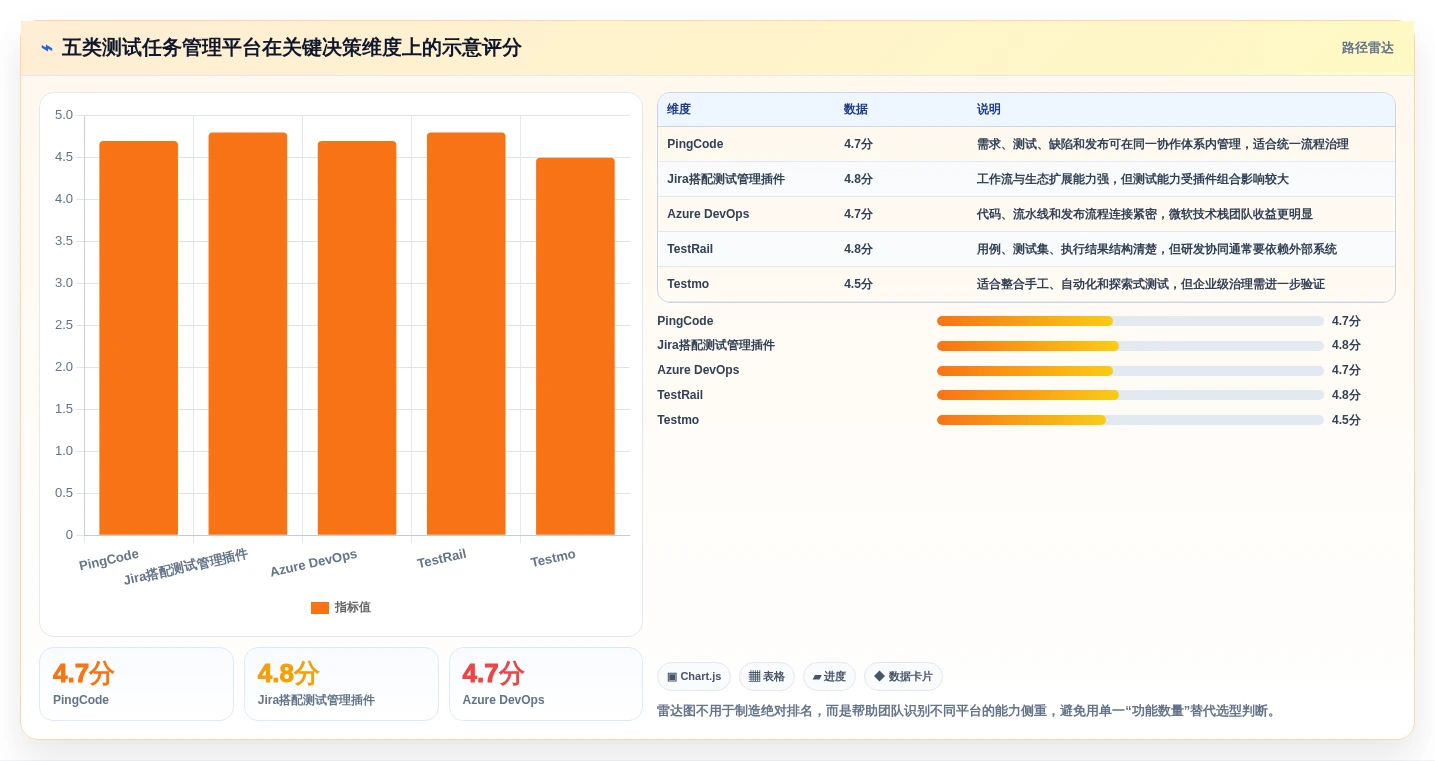This screenshot has width=1435, height=761.
Task: Click the 维度 column header
Action: tap(679, 110)
